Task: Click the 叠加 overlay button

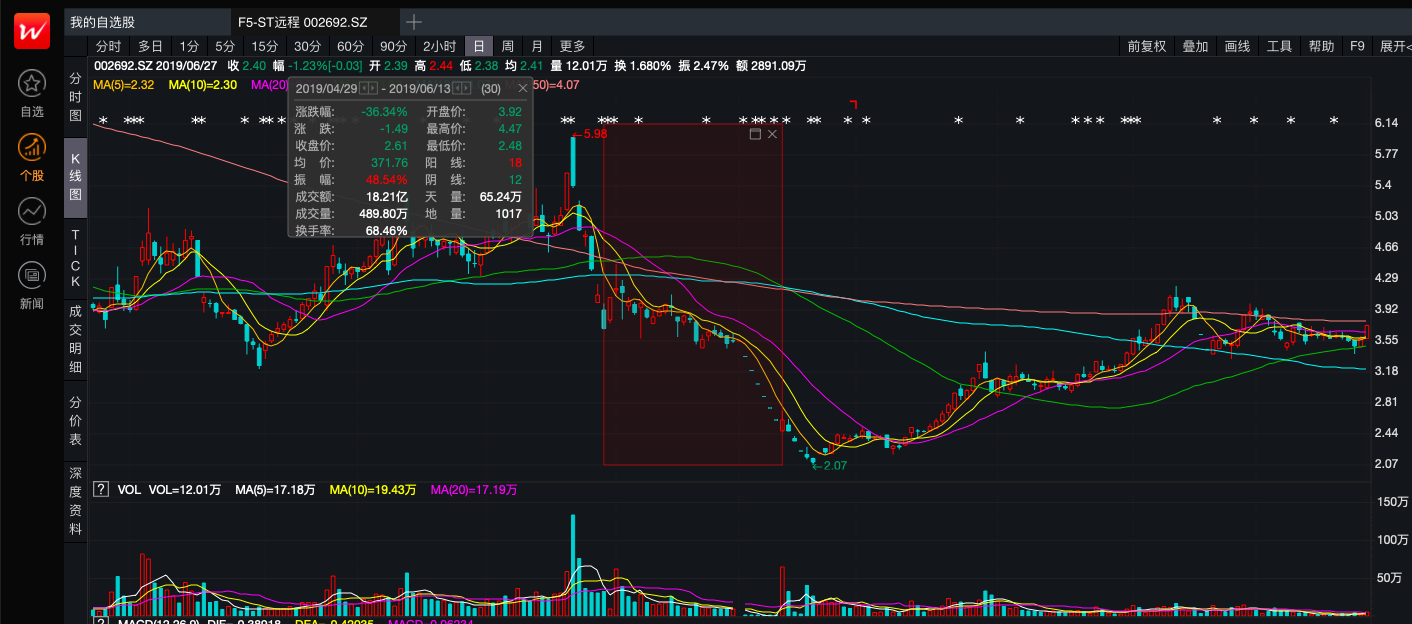Action: tap(1195, 46)
